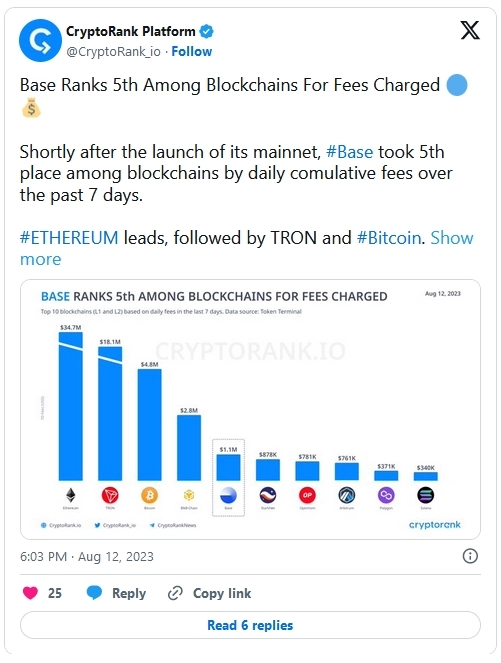Open the @CryptoRank_io handle
The image size is (501, 663).
point(113,52)
